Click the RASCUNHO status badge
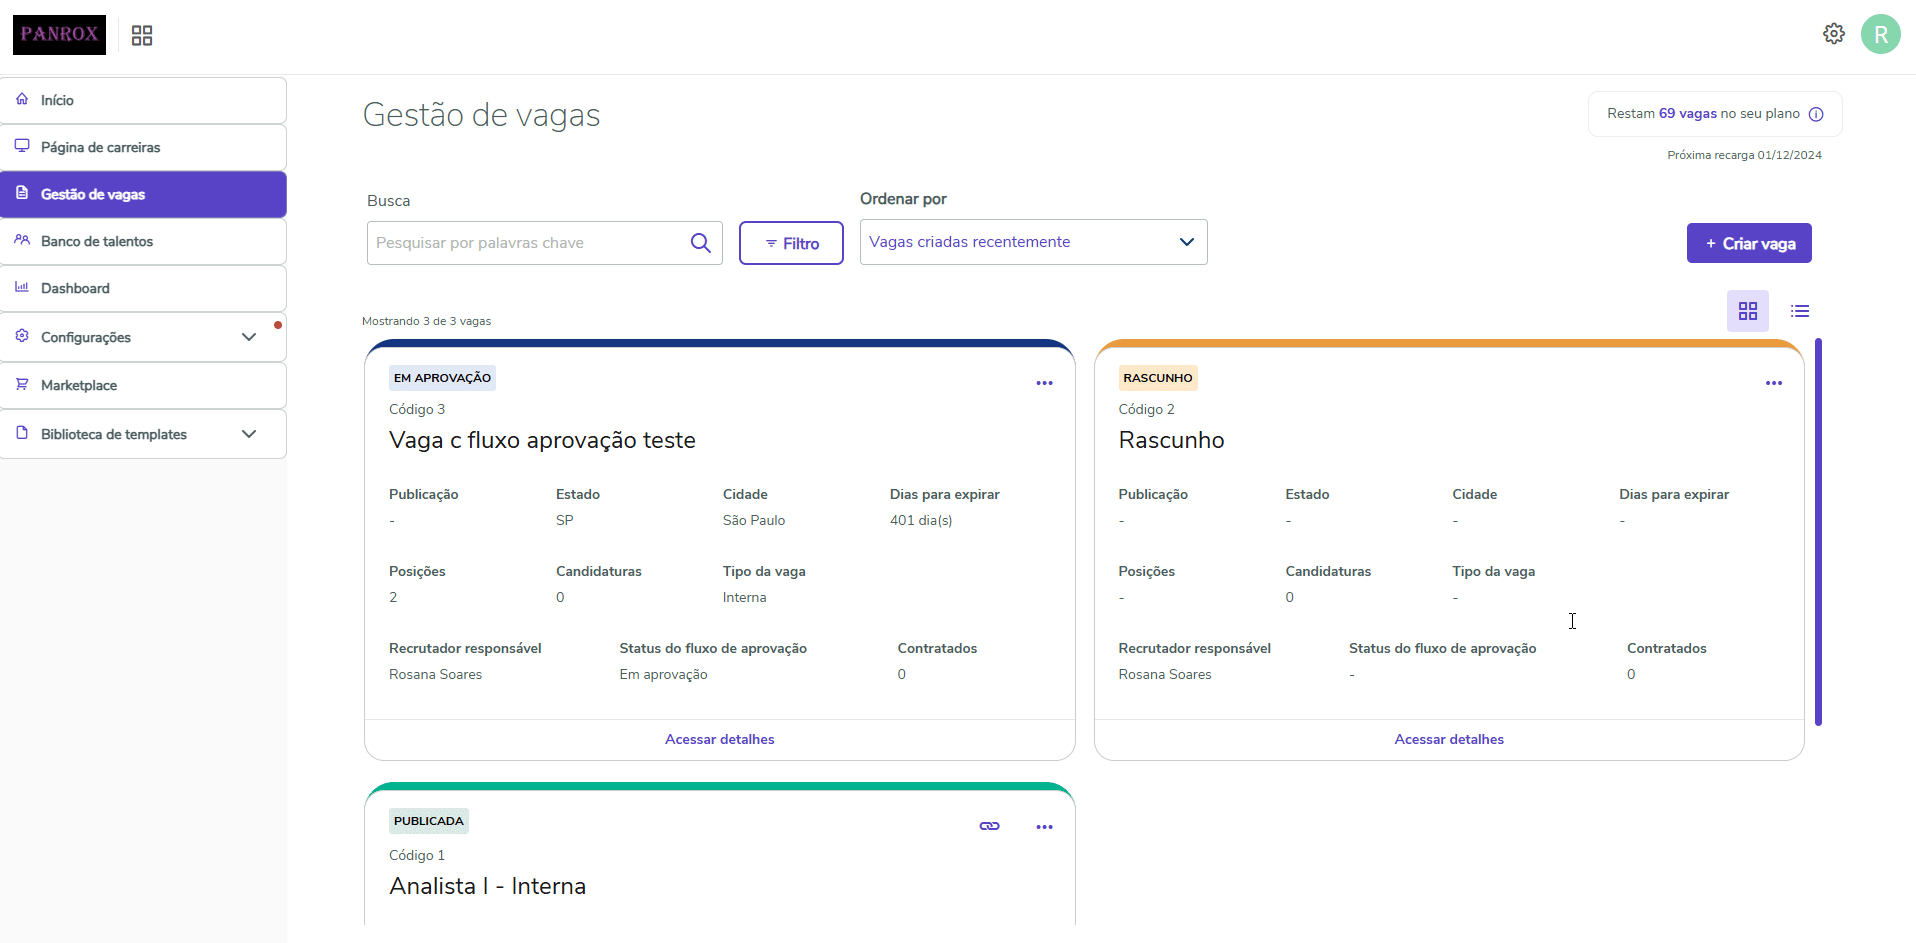Screen dimensions: 1916x943 coord(1158,378)
